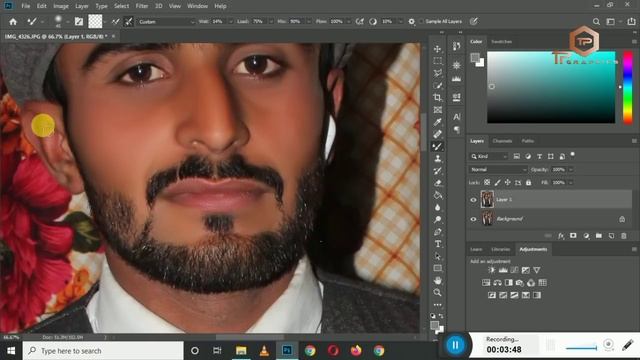Select the Zoom tool
This screenshot has width=640, height=360.
pyautogui.click(x=438, y=293)
